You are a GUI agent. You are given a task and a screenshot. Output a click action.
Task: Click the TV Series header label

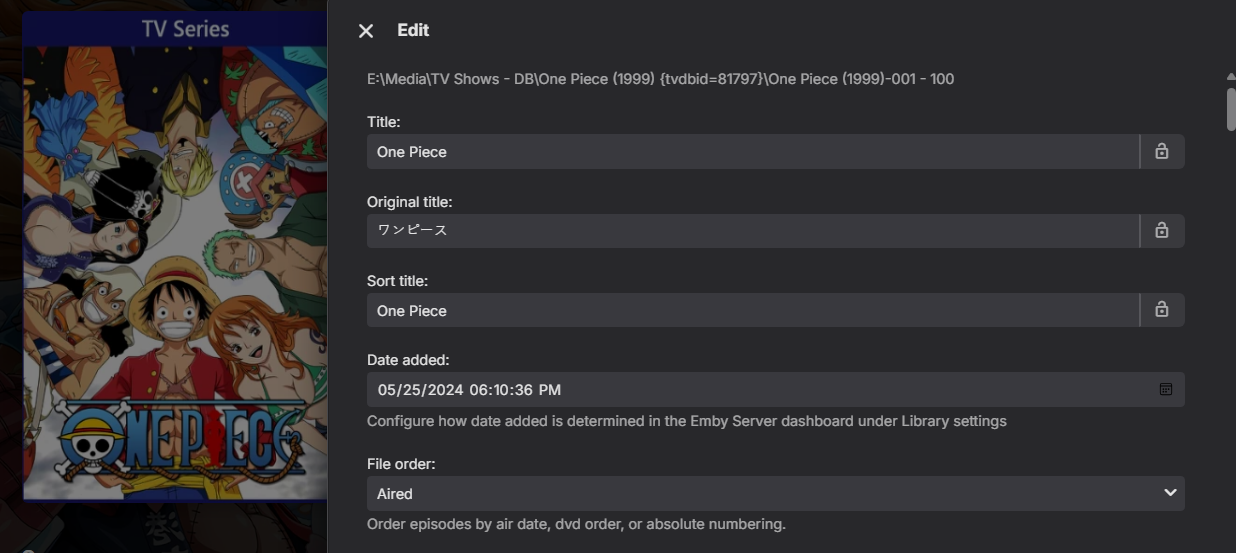185,29
